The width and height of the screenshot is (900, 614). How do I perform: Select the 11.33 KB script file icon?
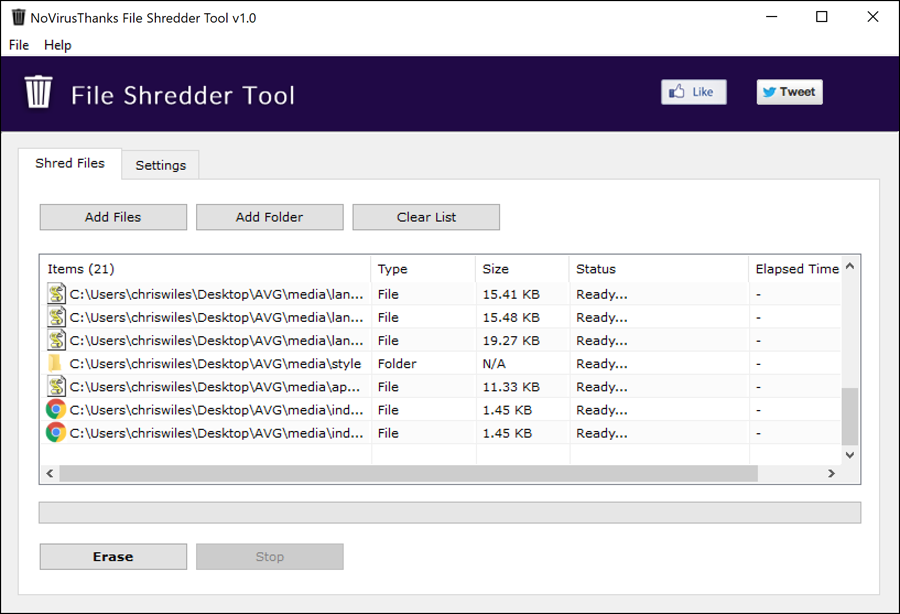[56, 387]
